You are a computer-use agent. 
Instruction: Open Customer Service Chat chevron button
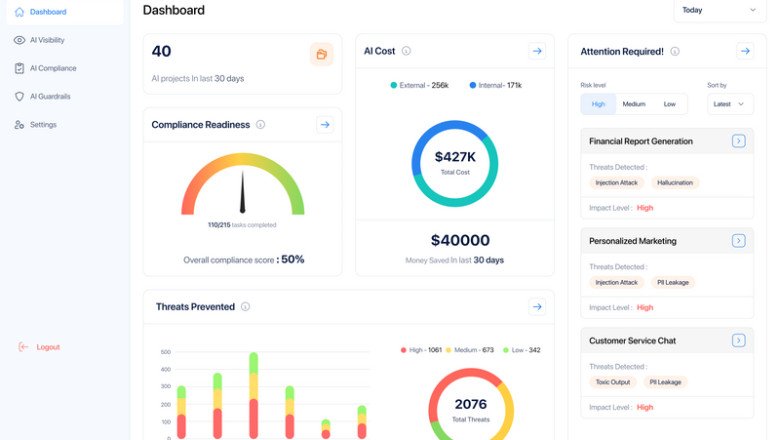739,341
